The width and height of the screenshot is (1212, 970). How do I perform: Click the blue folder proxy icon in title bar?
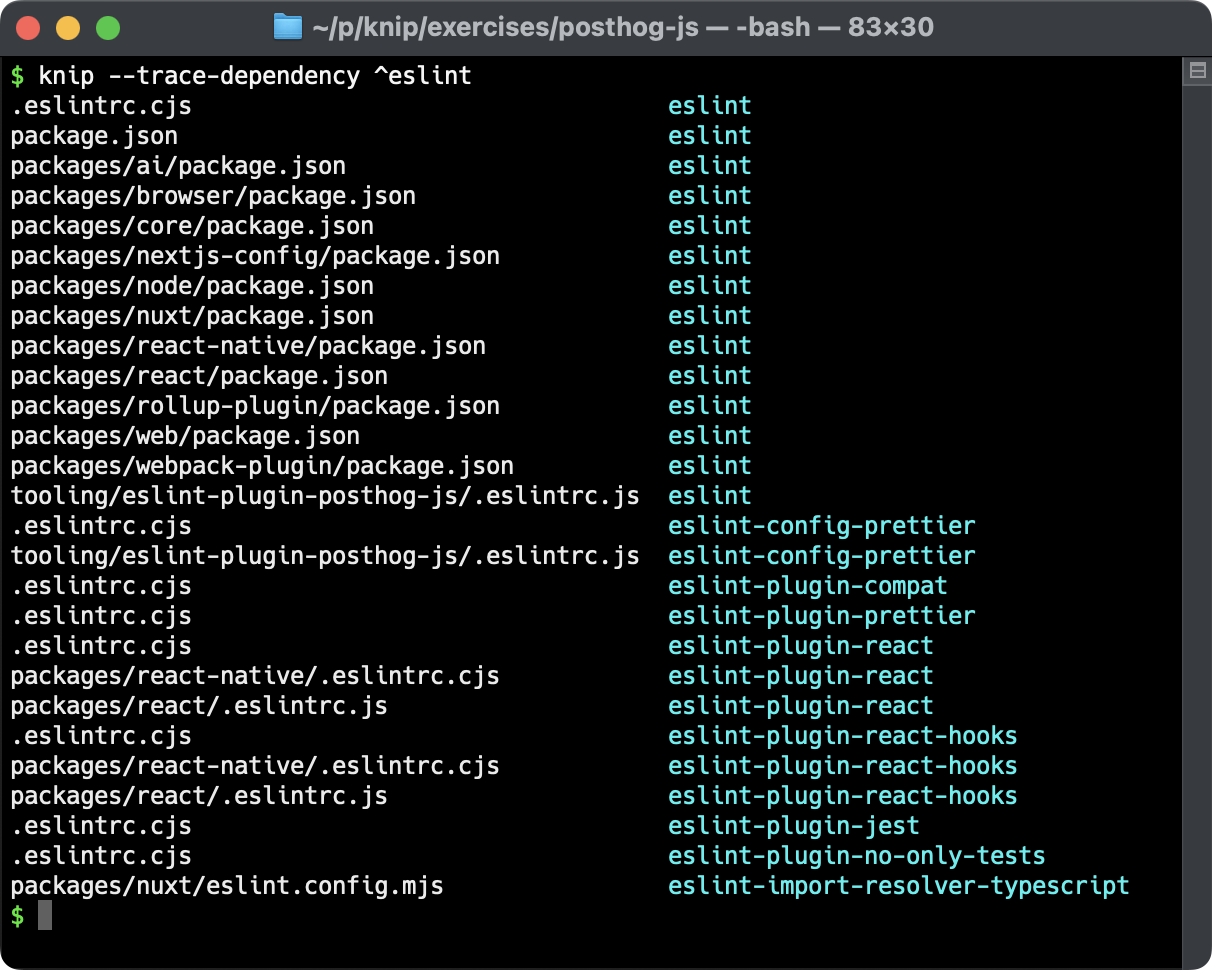287,26
